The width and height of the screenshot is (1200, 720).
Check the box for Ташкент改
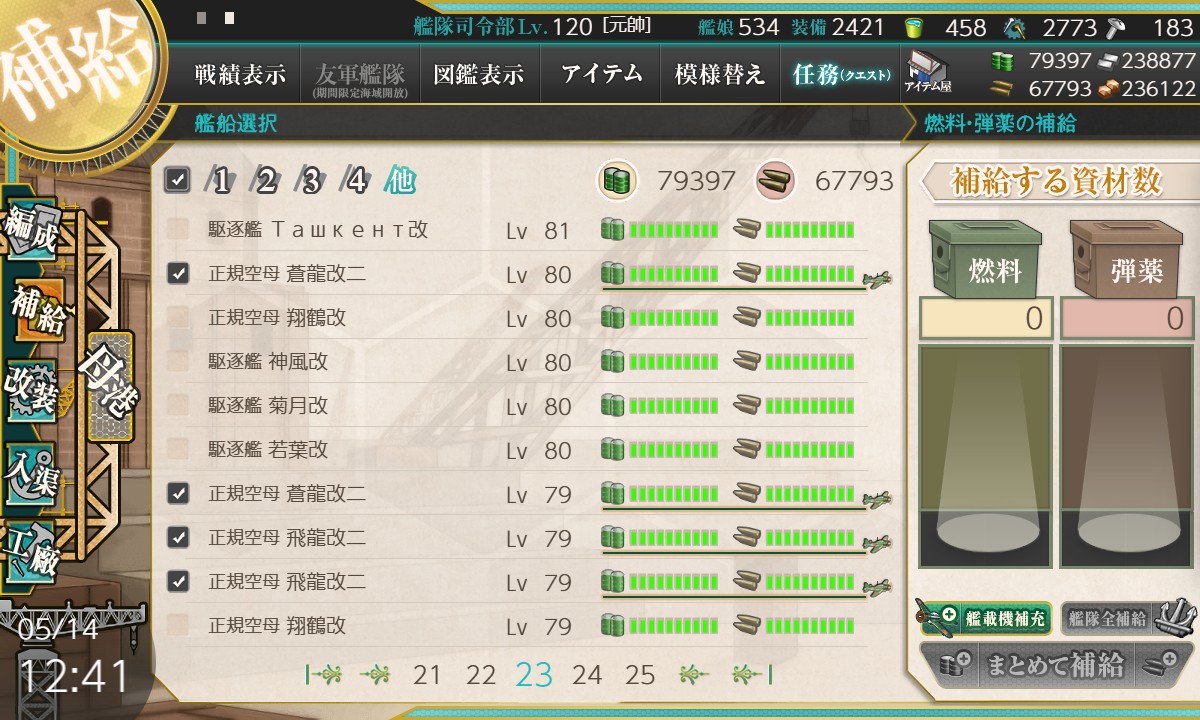point(178,230)
